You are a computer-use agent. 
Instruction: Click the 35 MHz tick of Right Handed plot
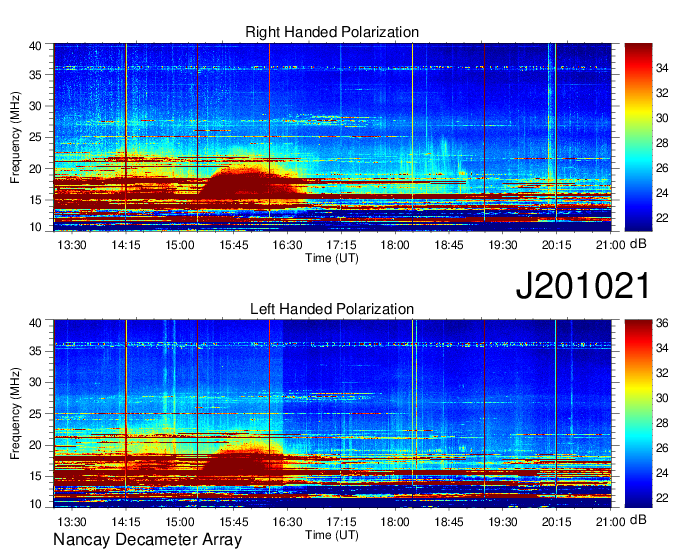(36, 75)
